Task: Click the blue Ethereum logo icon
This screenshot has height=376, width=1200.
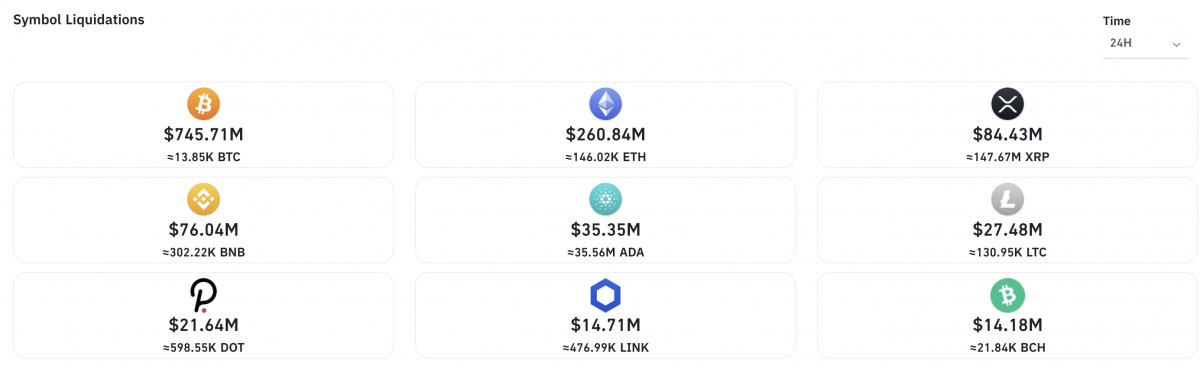Action: (605, 104)
